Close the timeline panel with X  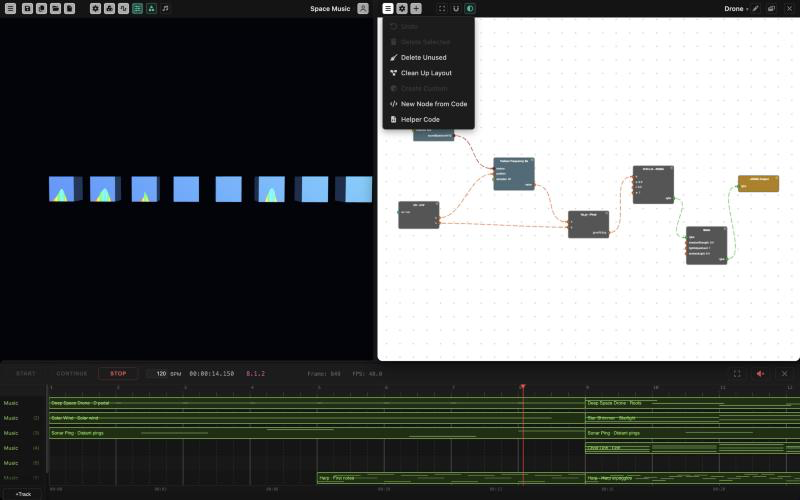point(785,373)
